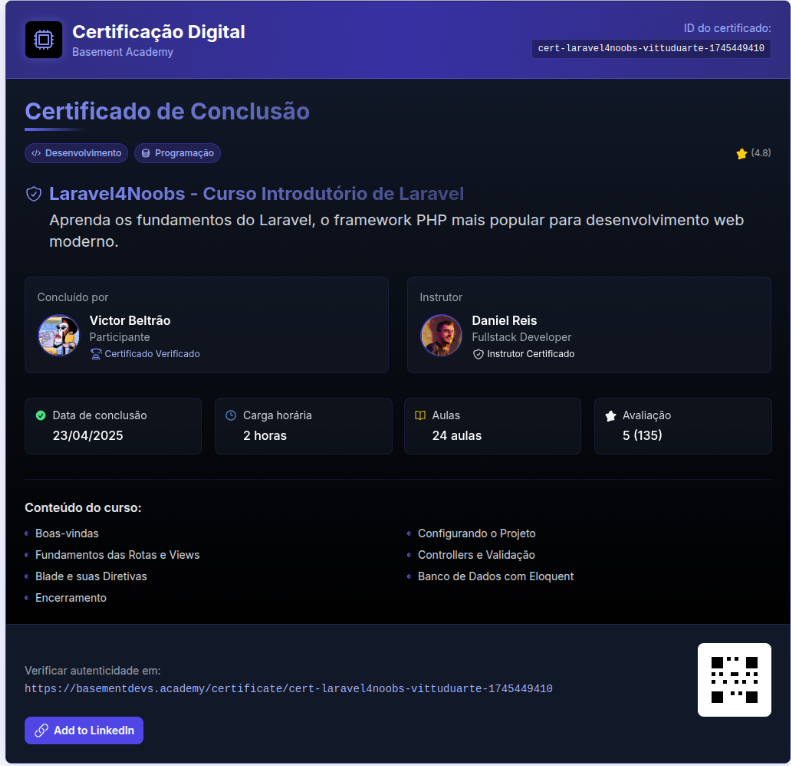Click the Participante role text
The image size is (791, 766).
(120, 337)
